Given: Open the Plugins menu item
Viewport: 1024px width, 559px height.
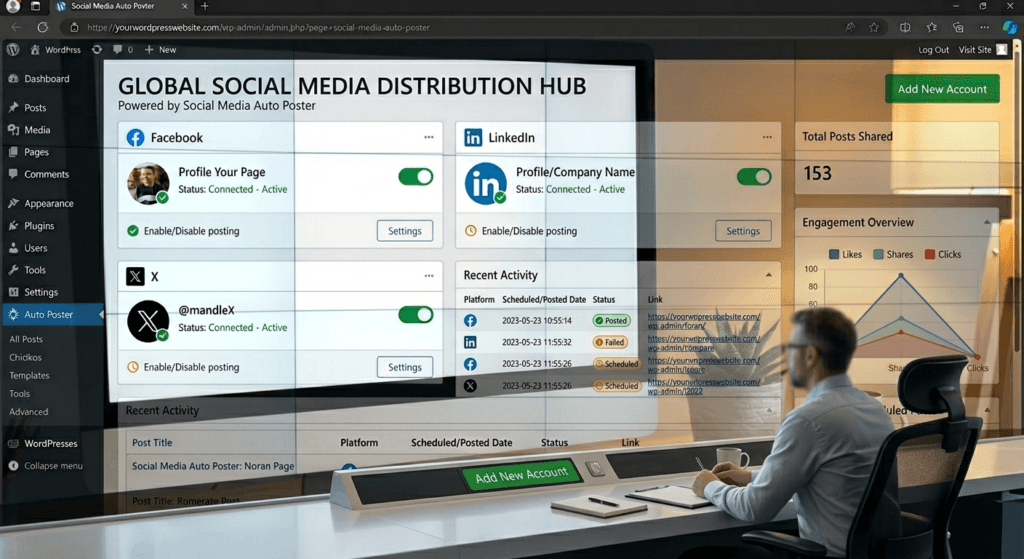Looking at the screenshot, I should 39,226.
